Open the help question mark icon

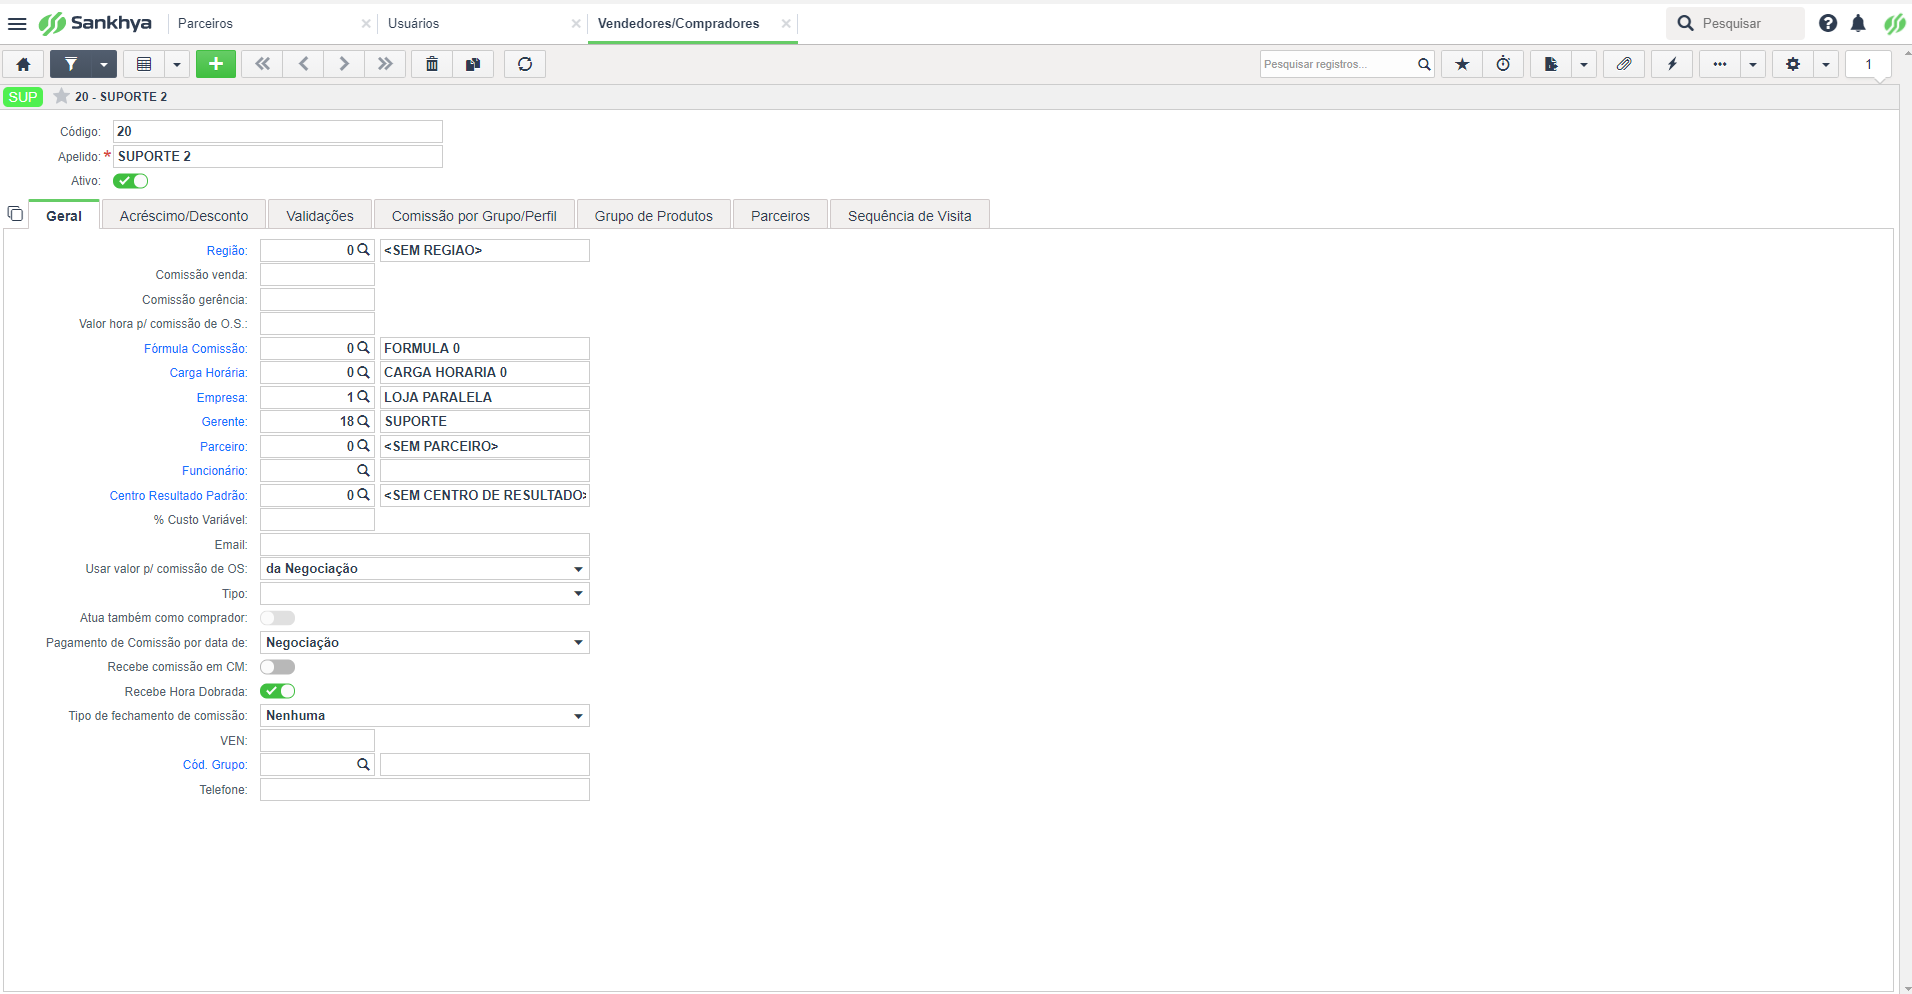pos(1828,23)
